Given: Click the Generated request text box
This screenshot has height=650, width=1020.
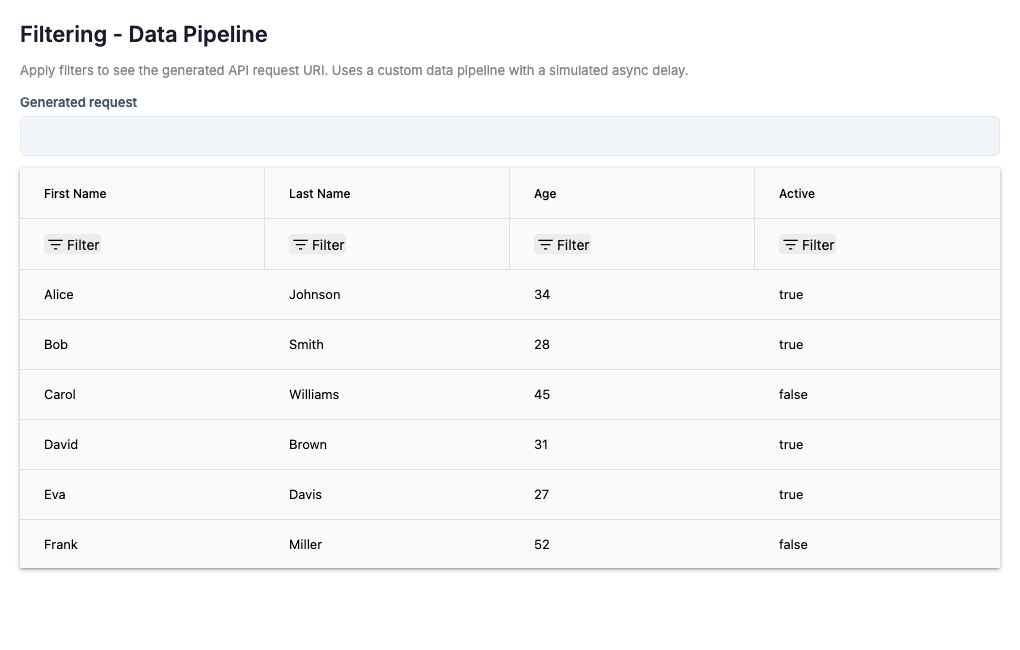Looking at the screenshot, I should tap(509, 136).
